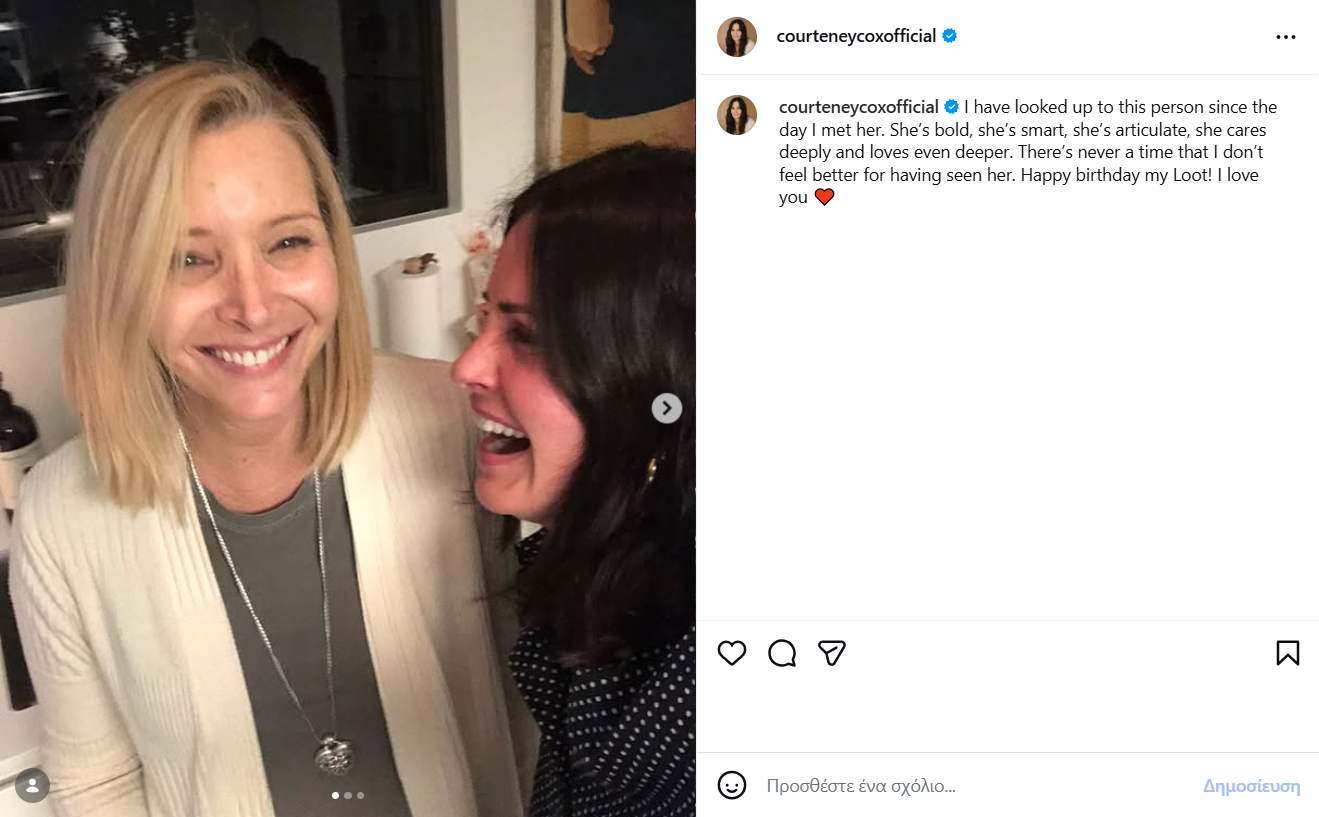
Task: Open comments via the speech bubble icon
Action: pyautogui.click(x=782, y=653)
